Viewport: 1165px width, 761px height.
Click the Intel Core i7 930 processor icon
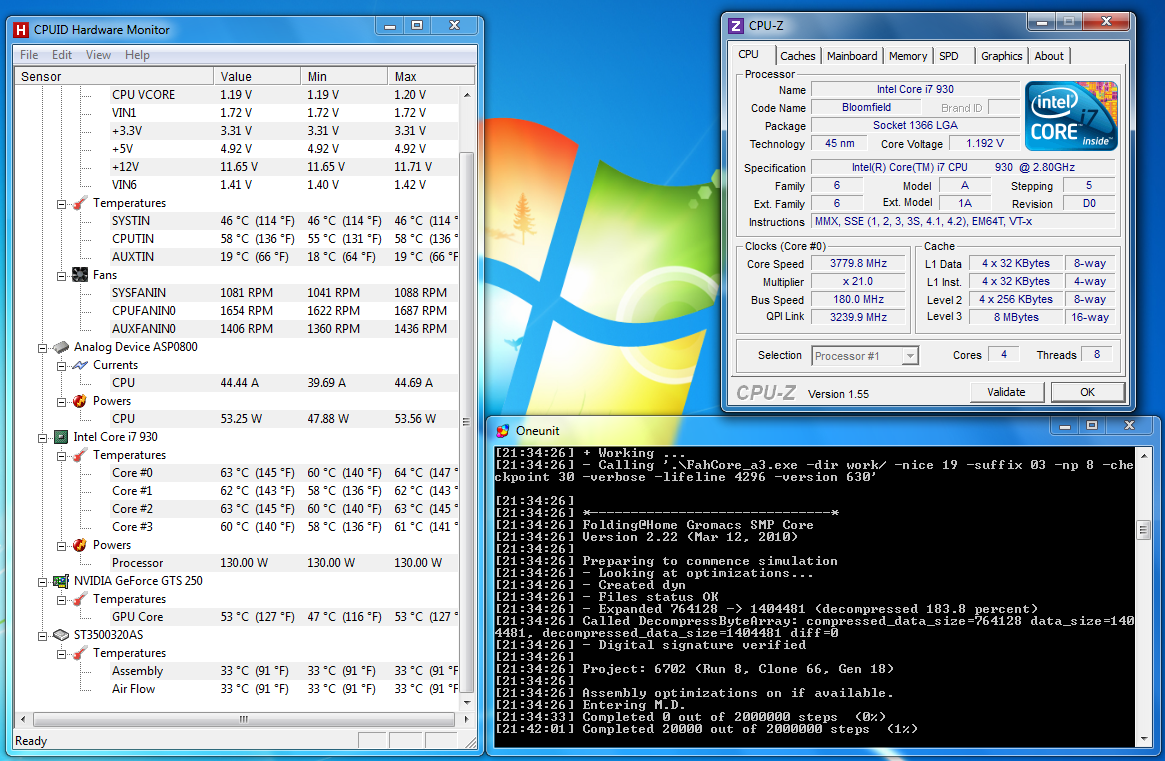61,437
